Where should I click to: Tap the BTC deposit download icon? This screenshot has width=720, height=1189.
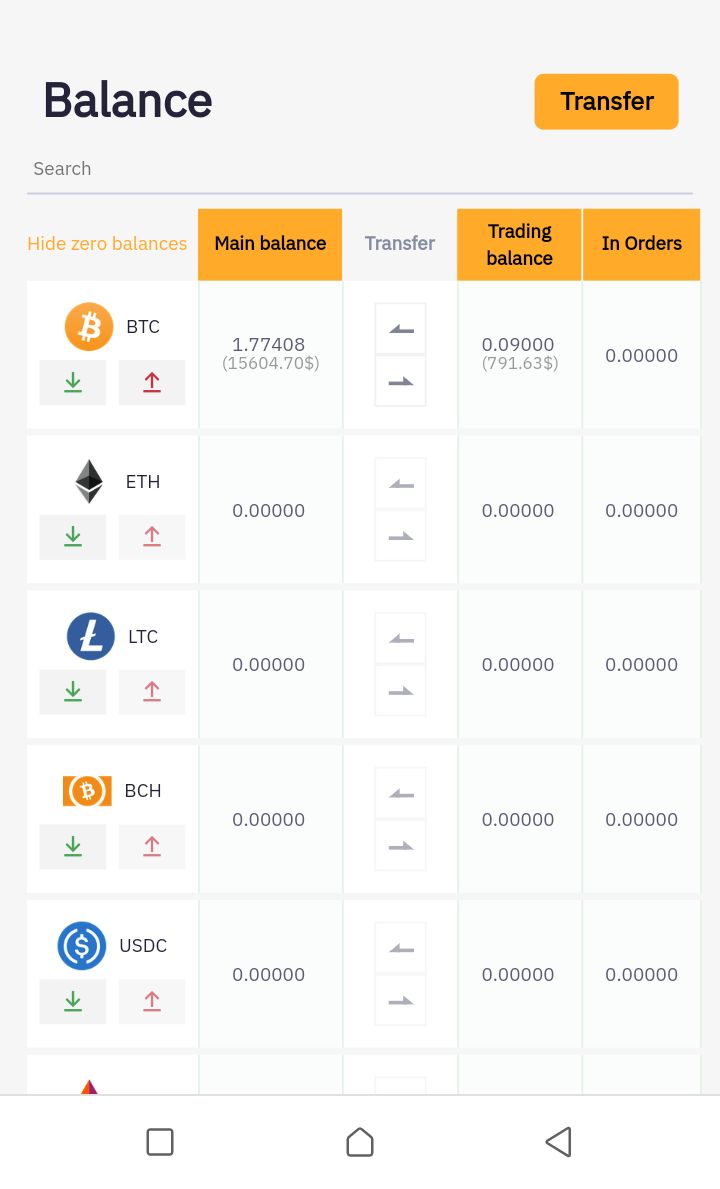click(x=73, y=382)
